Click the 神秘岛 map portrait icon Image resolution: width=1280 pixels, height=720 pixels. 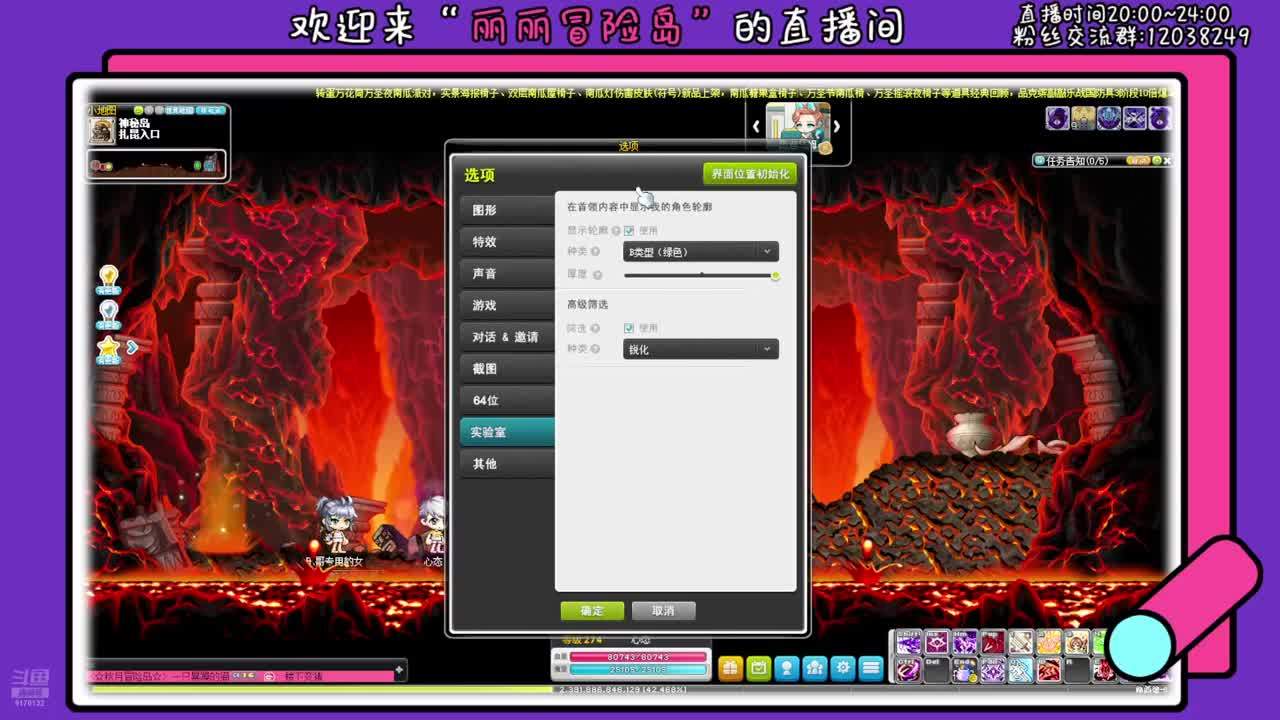(x=102, y=130)
